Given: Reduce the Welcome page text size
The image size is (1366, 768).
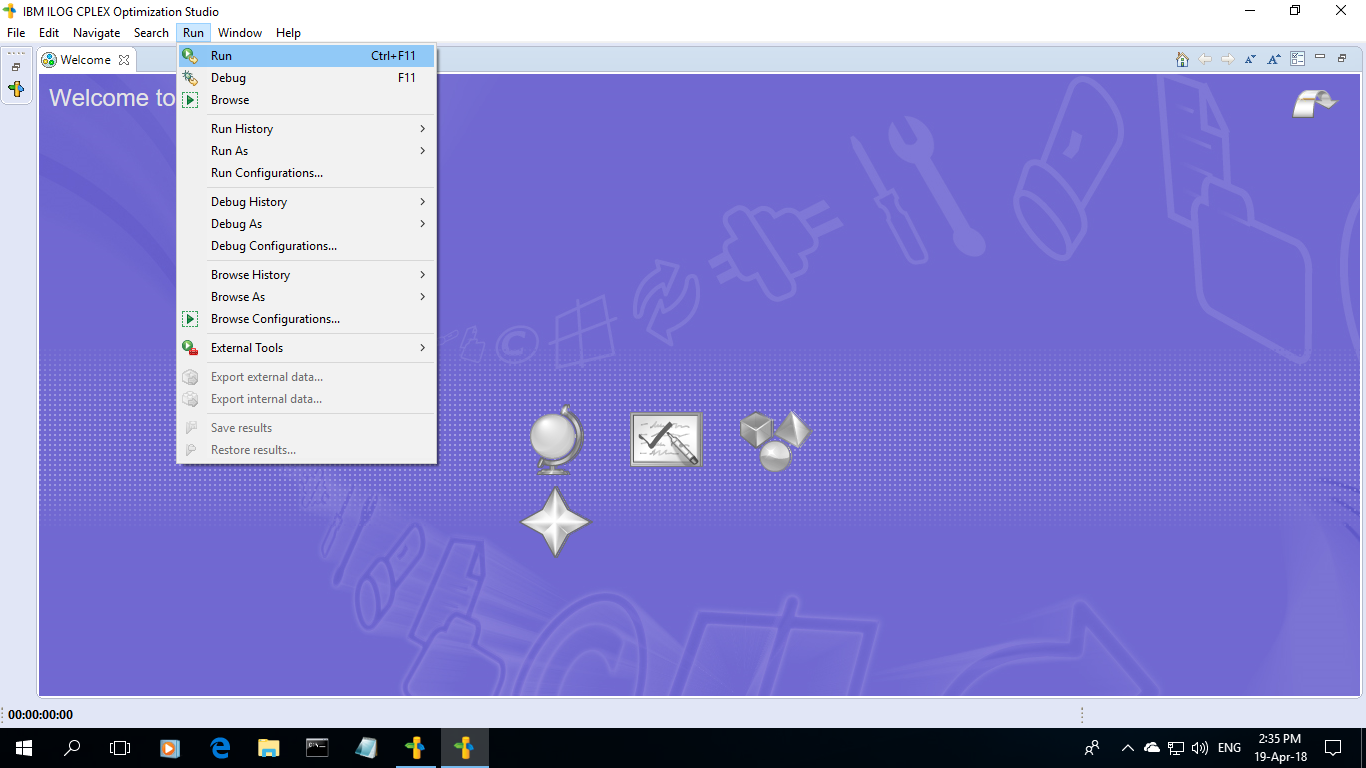Looking at the screenshot, I should pyautogui.click(x=1250, y=59).
